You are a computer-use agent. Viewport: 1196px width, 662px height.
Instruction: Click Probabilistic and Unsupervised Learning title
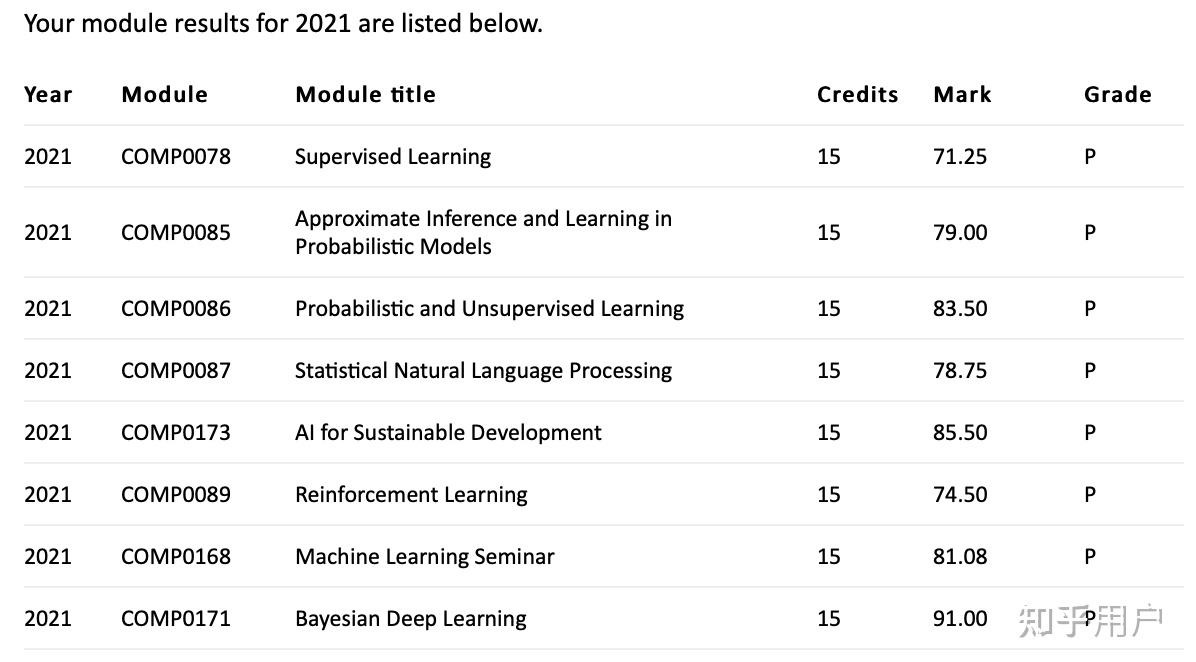tap(489, 309)
